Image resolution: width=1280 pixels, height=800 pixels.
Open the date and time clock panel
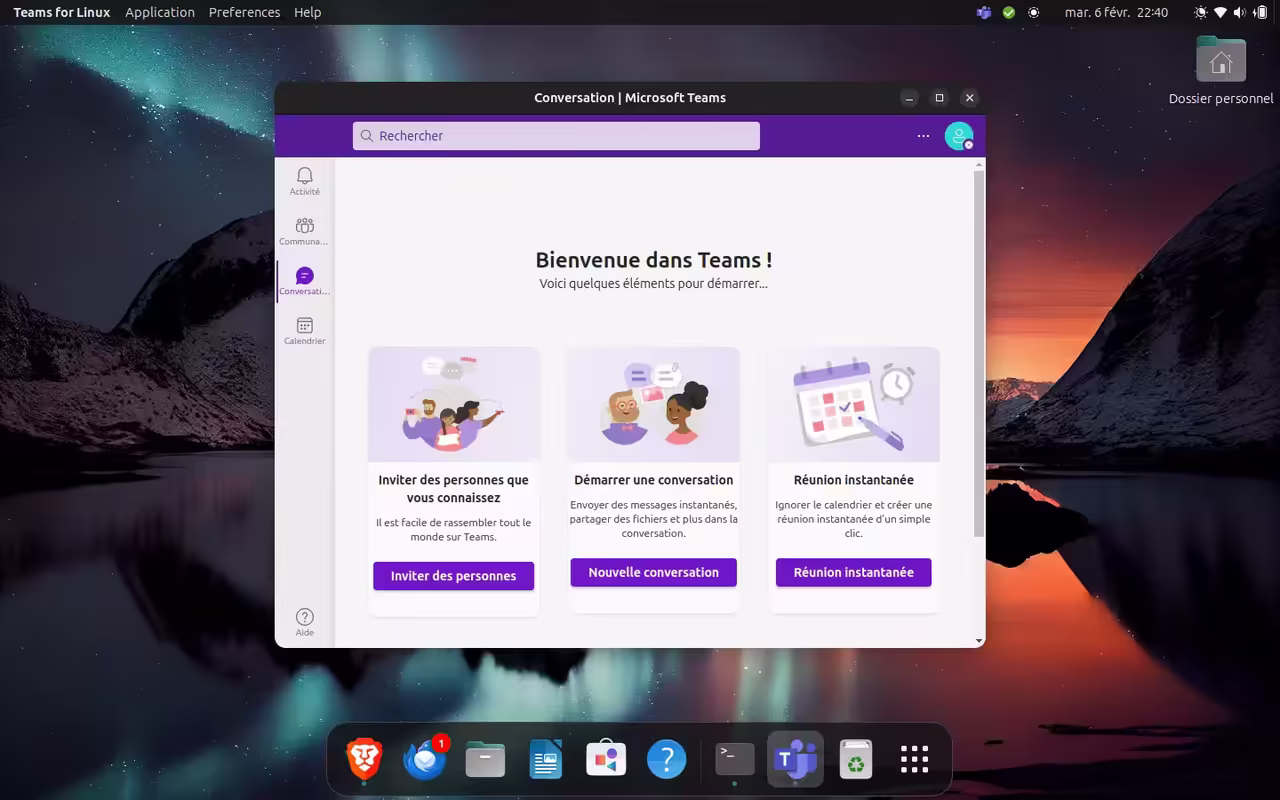pos(1116,12)
